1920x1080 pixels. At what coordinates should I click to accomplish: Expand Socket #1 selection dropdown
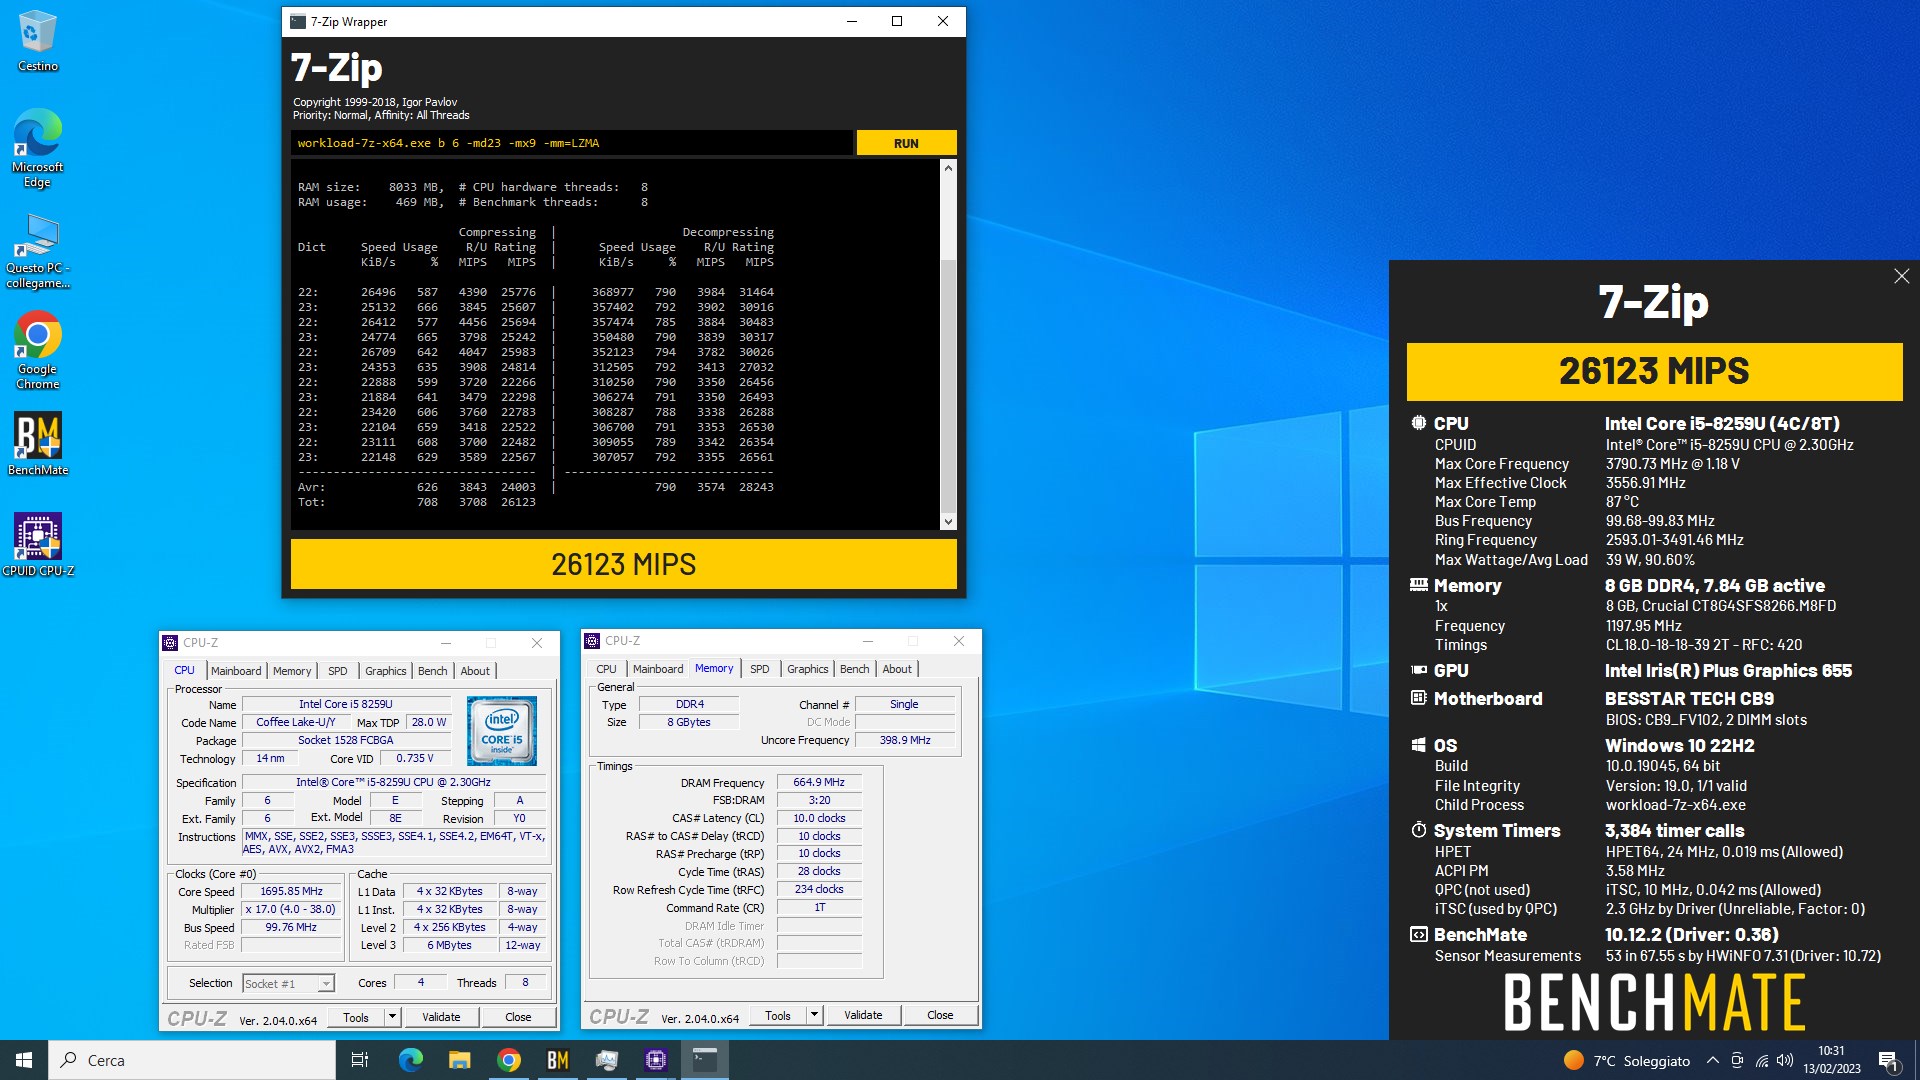pyautogui.click(x=325, y=984)
